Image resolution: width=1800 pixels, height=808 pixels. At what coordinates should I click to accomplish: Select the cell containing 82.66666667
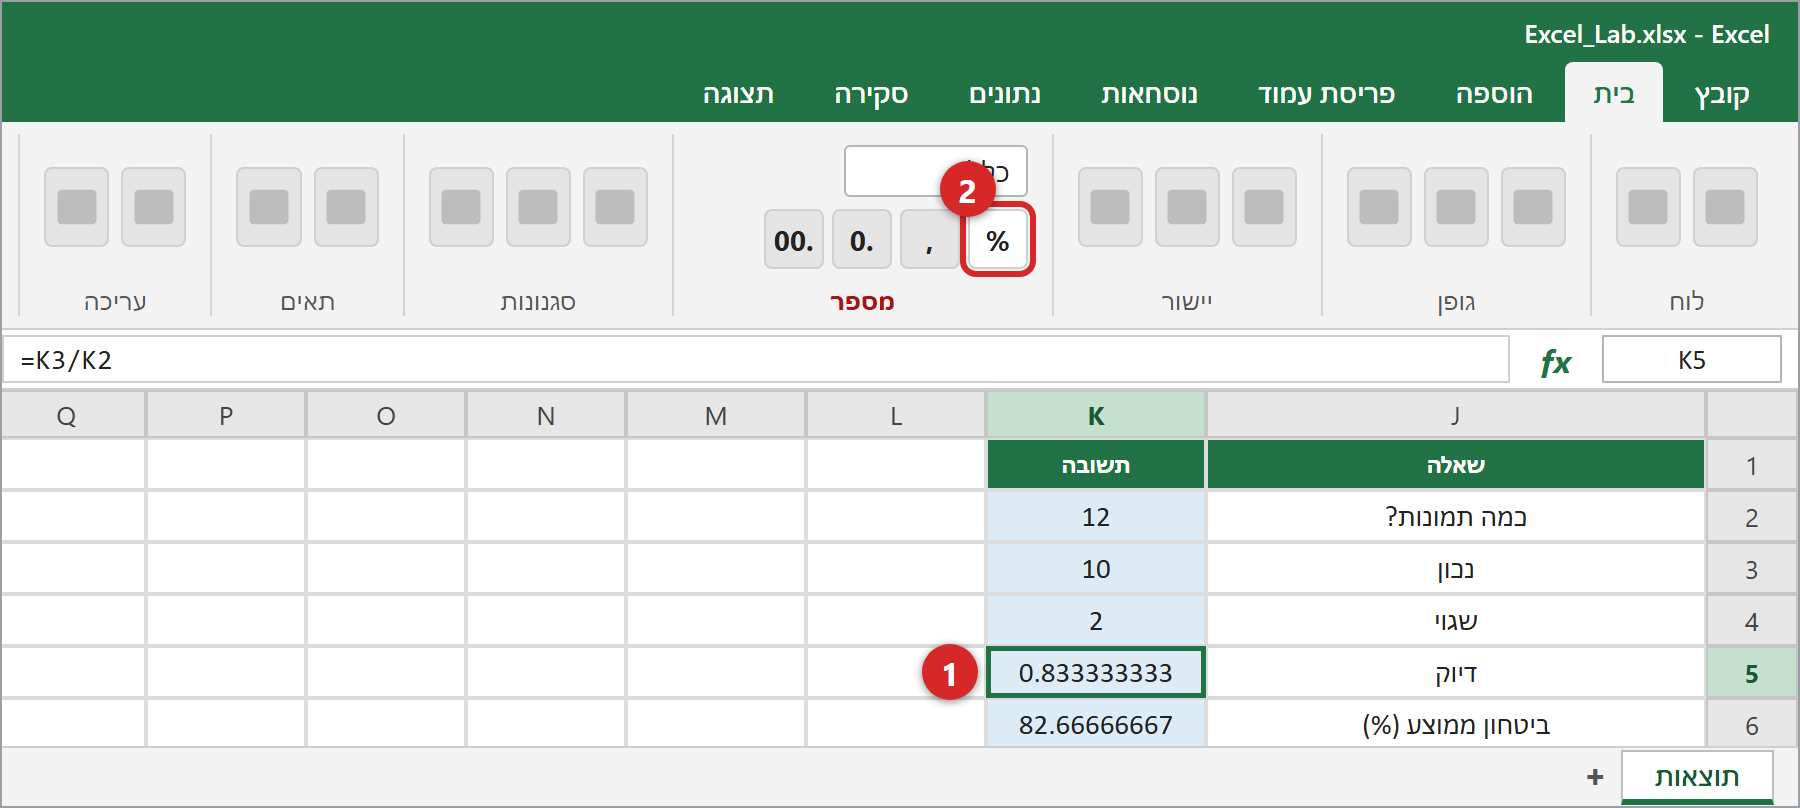(1096, 723)
